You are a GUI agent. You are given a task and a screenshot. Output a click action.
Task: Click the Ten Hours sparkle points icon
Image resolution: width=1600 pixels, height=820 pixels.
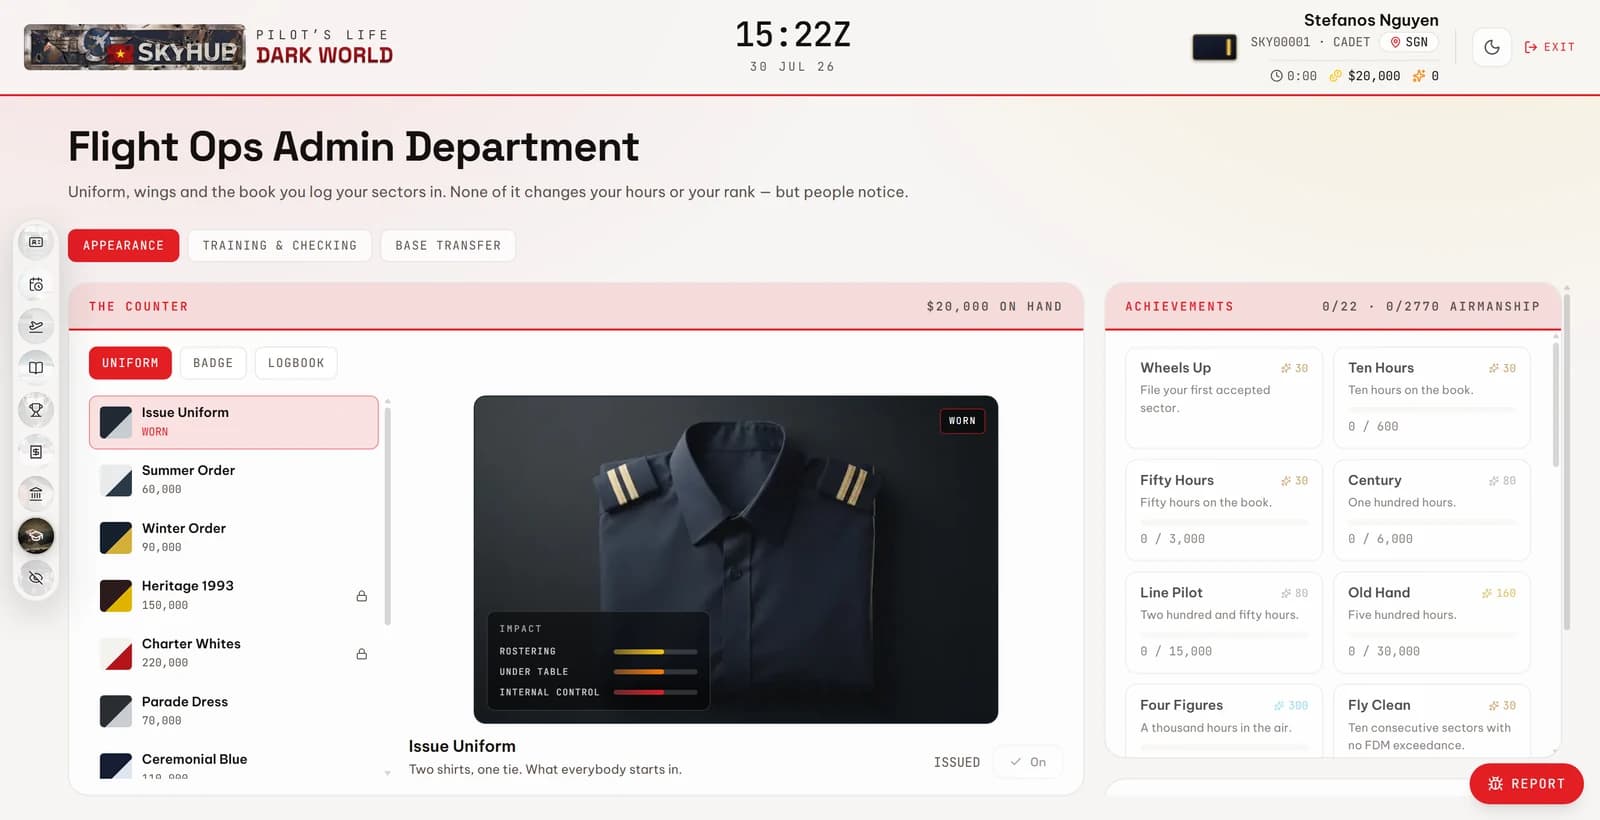click(x=1494, y=368)
